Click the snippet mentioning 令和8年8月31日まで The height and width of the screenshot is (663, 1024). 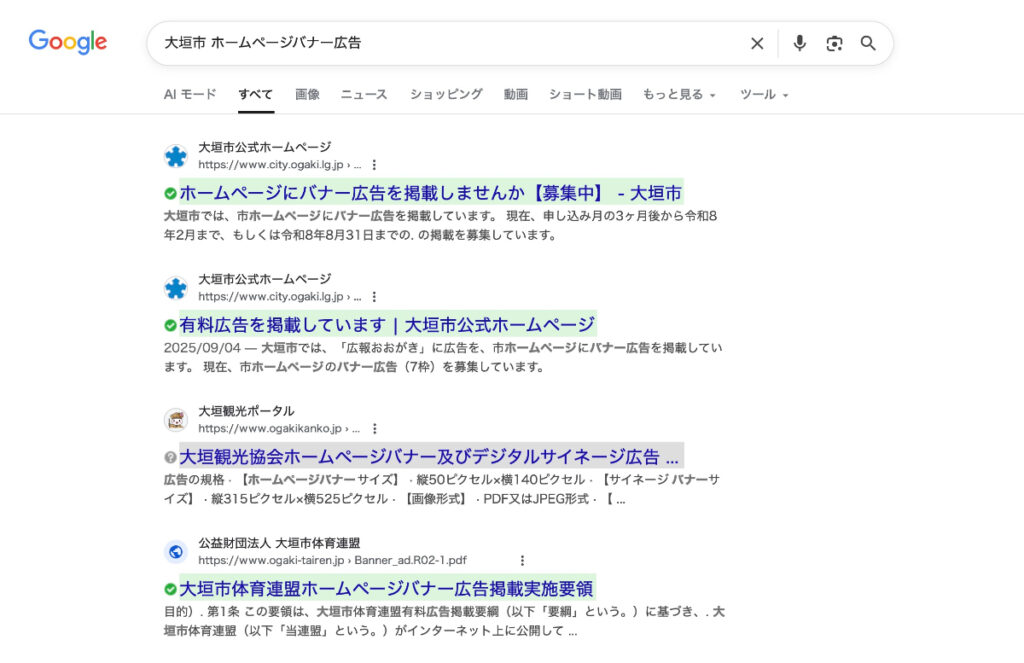441,225
